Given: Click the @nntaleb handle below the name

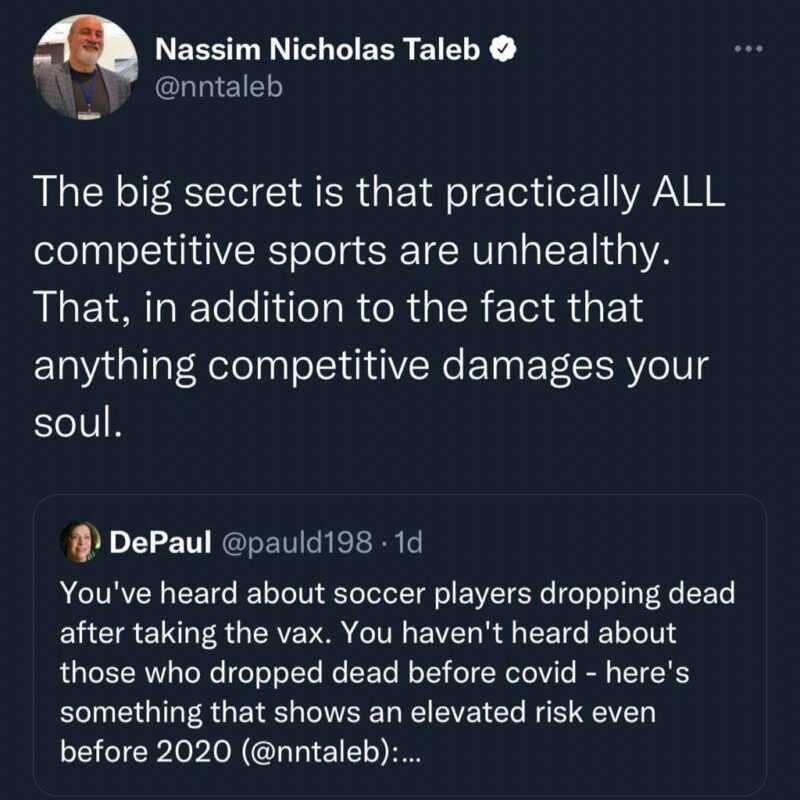Looking at the screenshot, I should [x=219, y=87].
